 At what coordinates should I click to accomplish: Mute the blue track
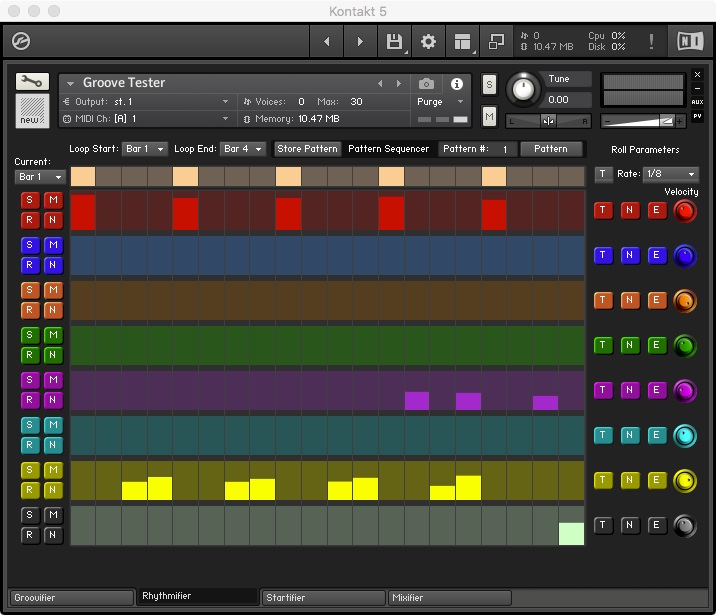pos(53,245)
